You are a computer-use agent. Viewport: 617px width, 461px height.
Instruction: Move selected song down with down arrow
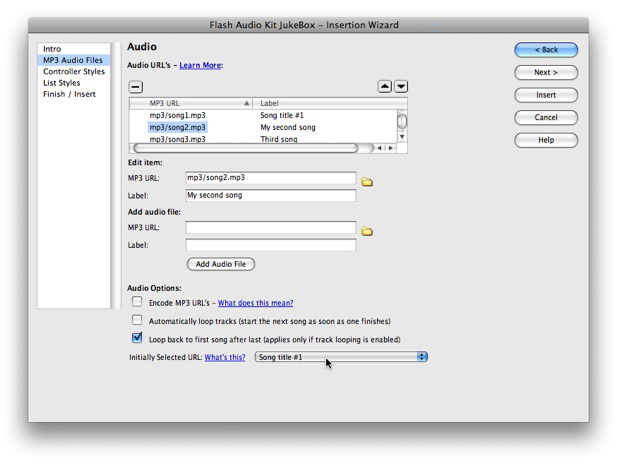(x=401, y=87)
